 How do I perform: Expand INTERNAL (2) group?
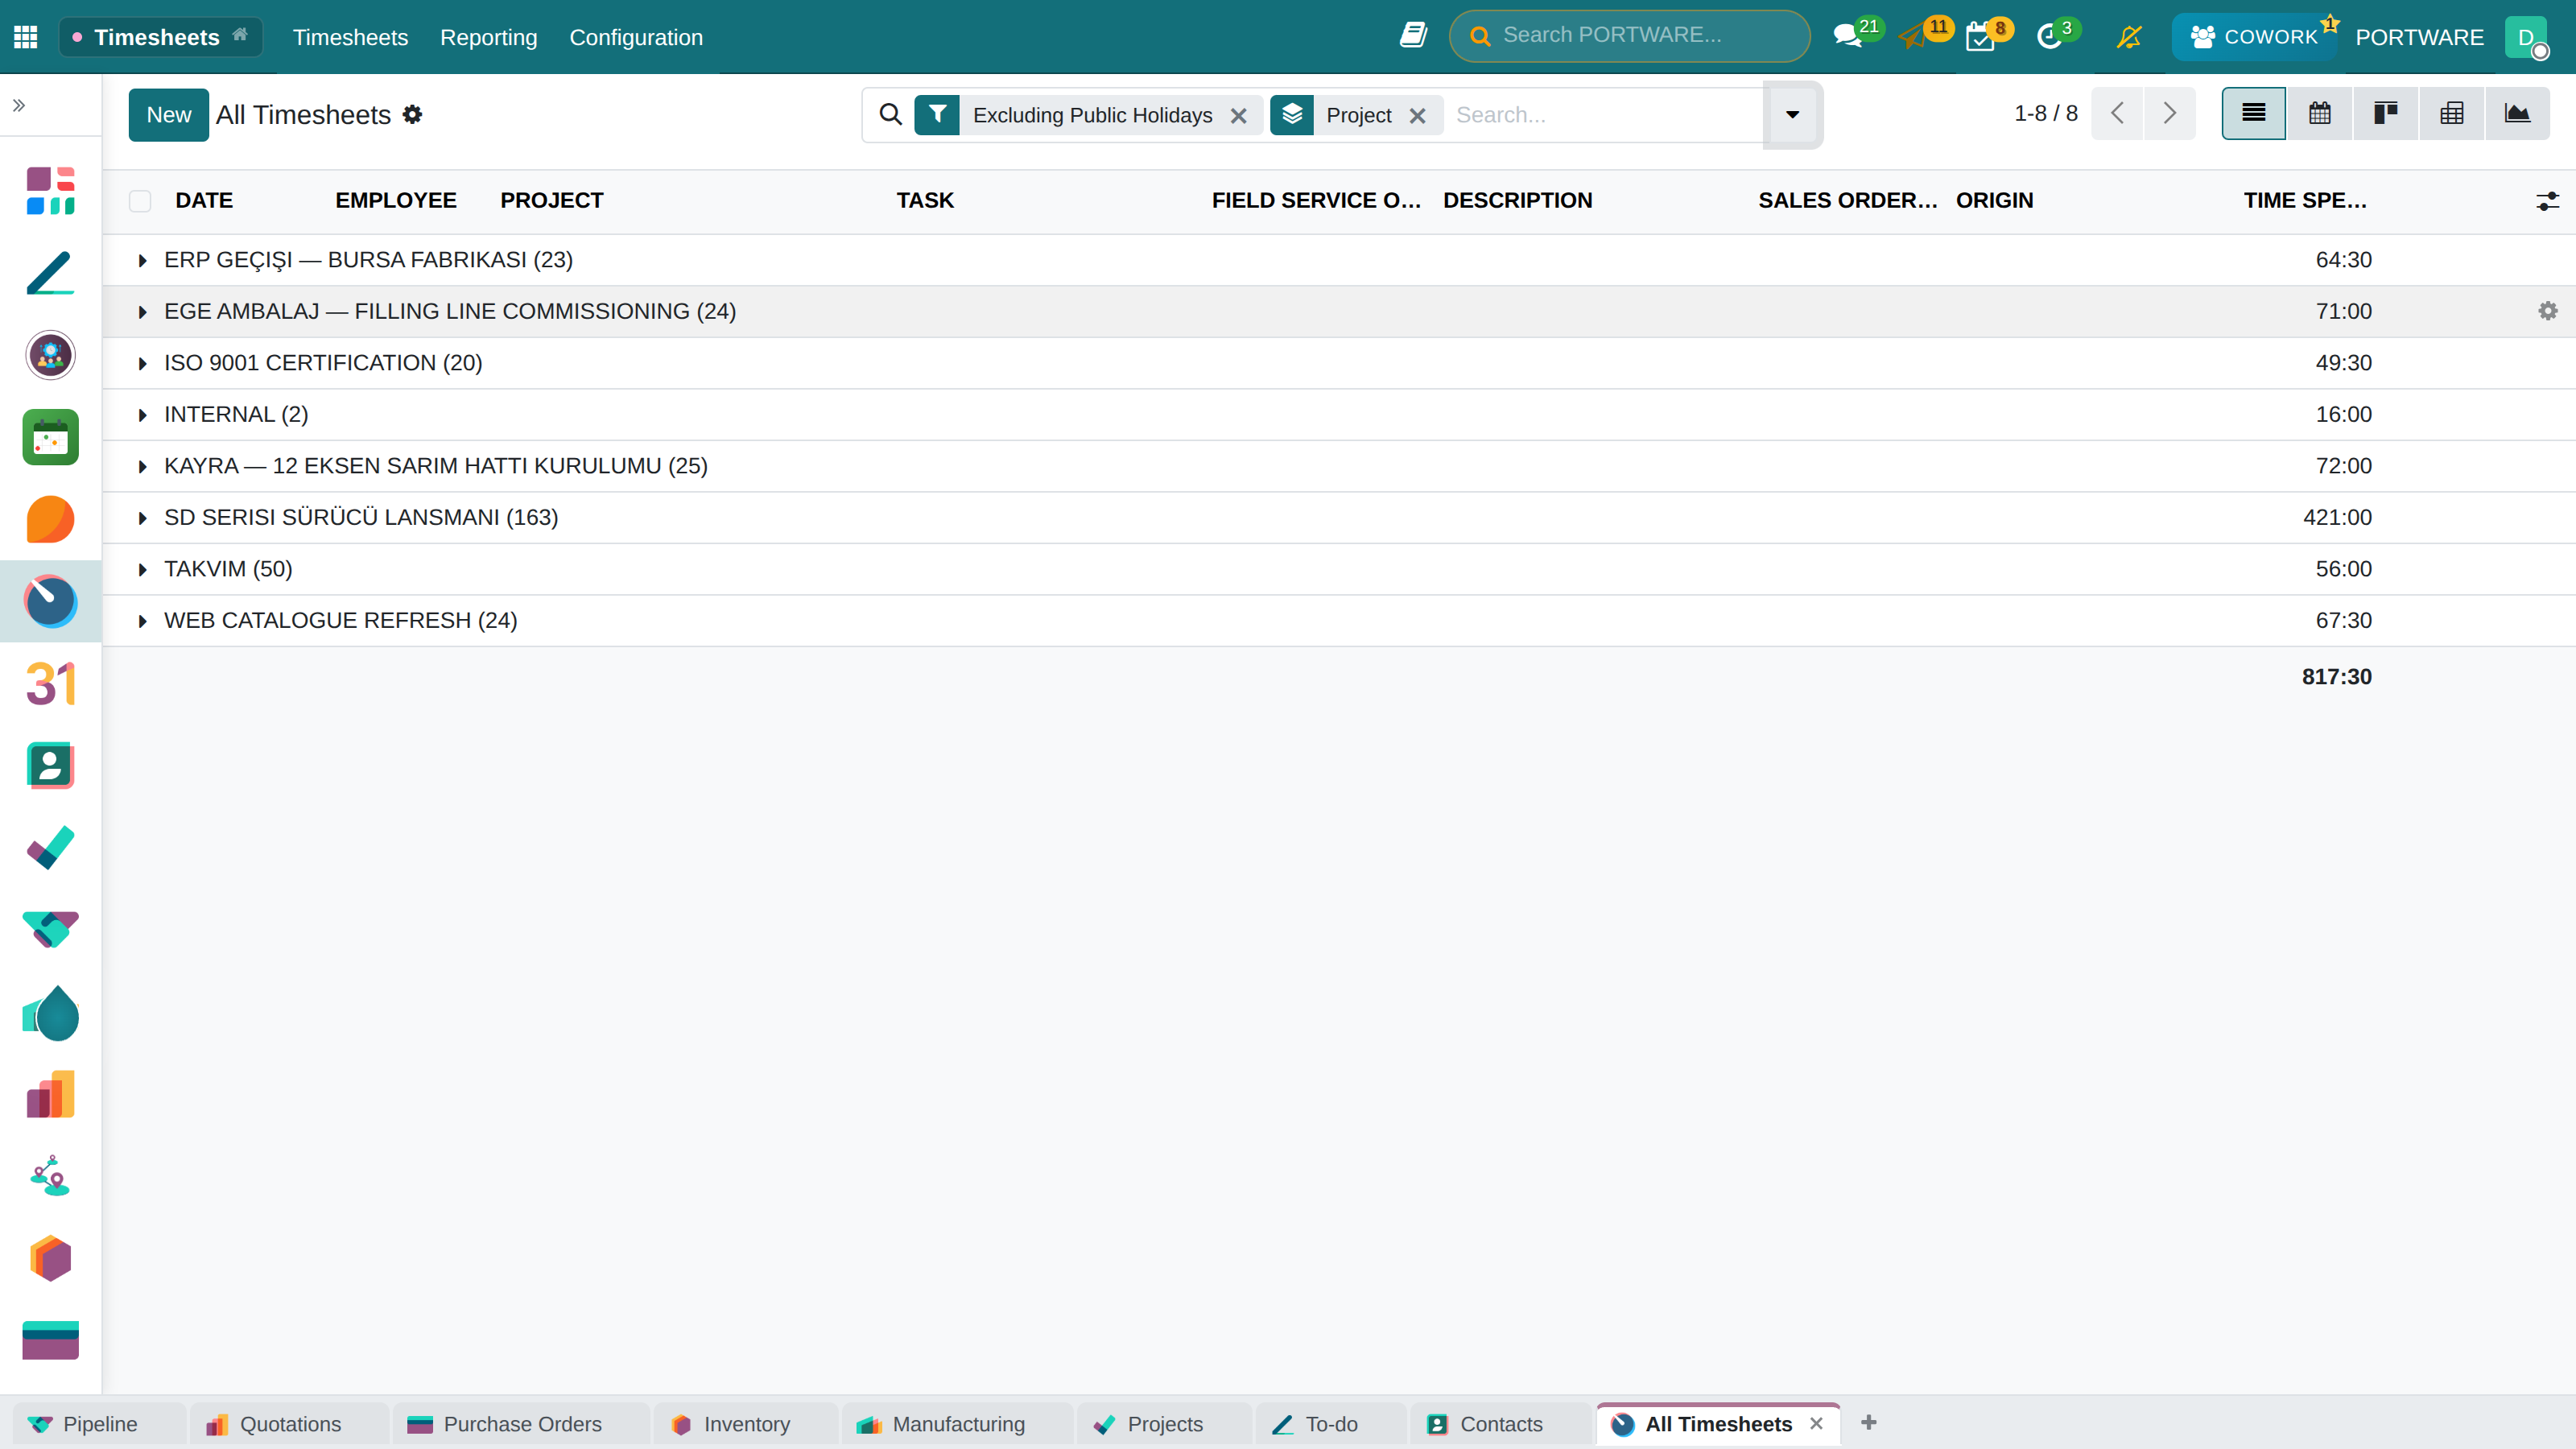pos(142,415)
